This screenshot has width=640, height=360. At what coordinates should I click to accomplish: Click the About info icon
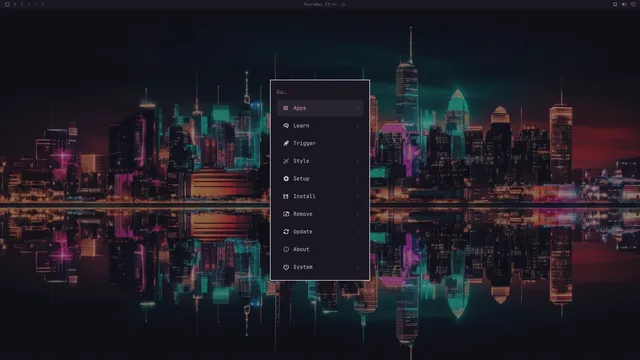[x=286, y=249]
